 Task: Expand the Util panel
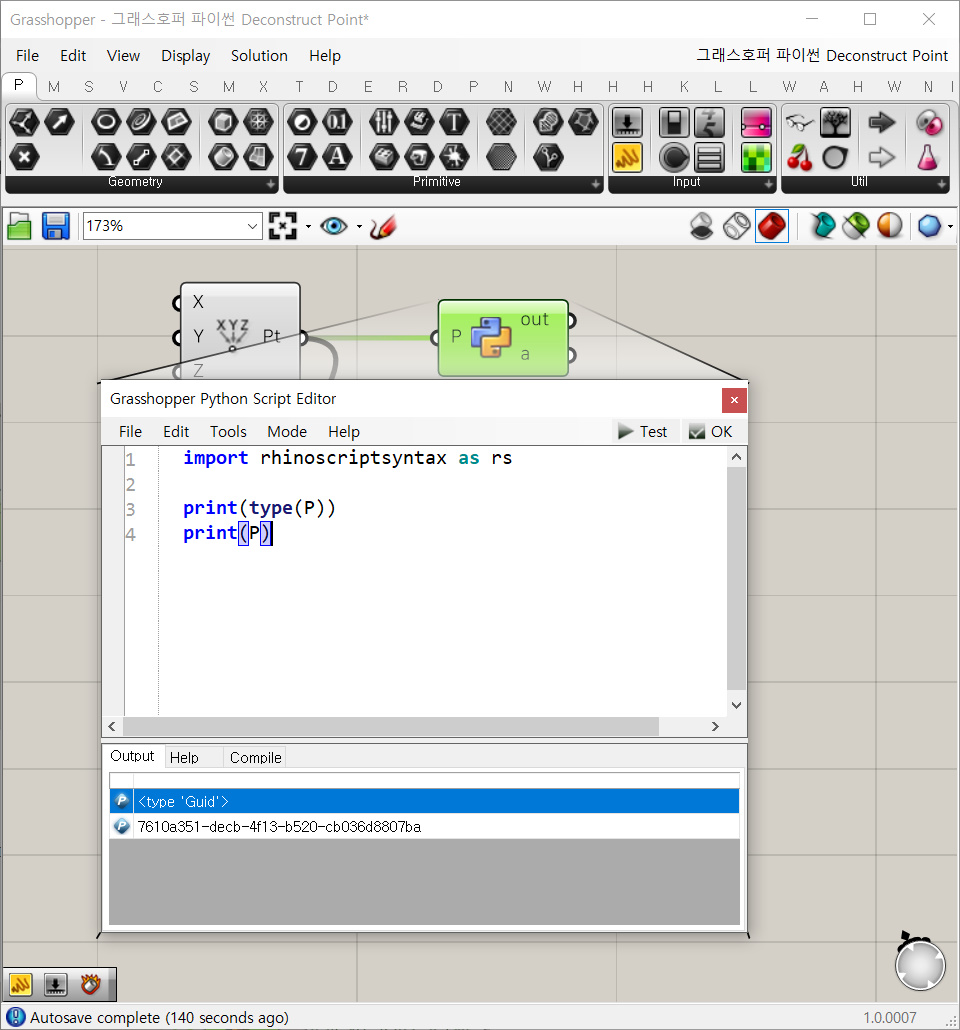pyautogui.click(x=942, y=185)
